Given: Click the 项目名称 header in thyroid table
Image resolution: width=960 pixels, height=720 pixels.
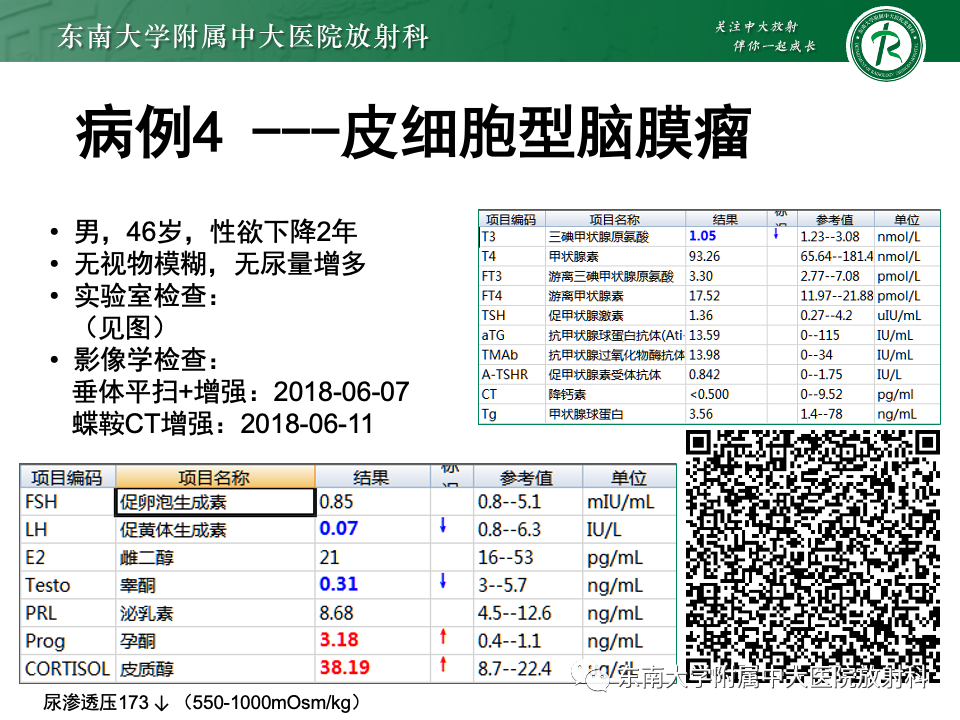Looking at the screenshot, I should pos(615,219).
